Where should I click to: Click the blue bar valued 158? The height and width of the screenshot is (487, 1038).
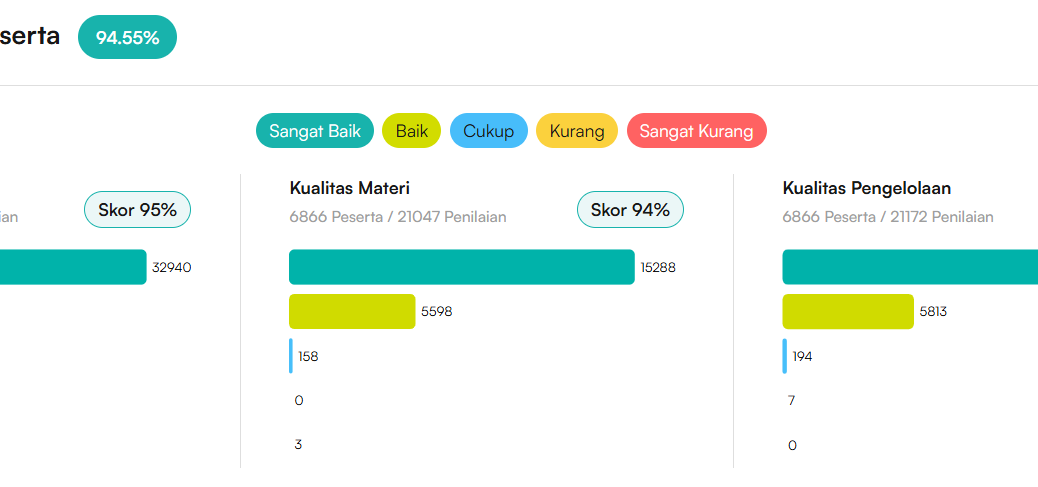coord(291,356)
